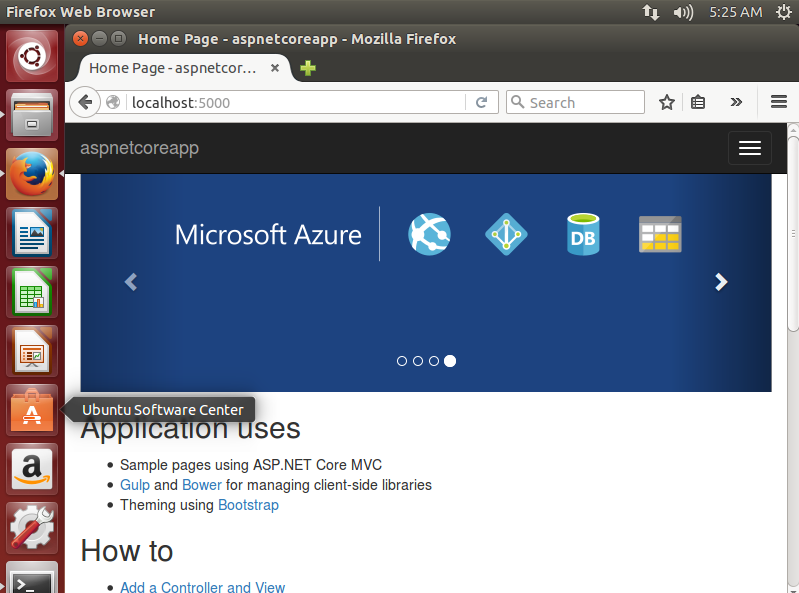Open System Settings wrench and gear icon
This screenshot has width=799, height=593.
pos(32,529)
